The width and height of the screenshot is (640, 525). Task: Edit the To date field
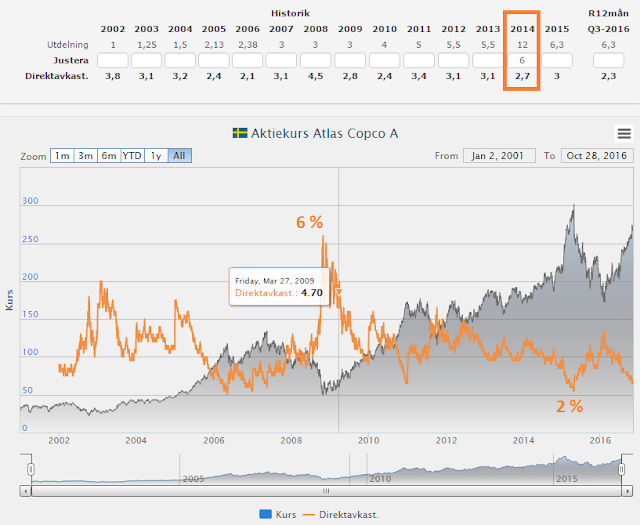597,156
